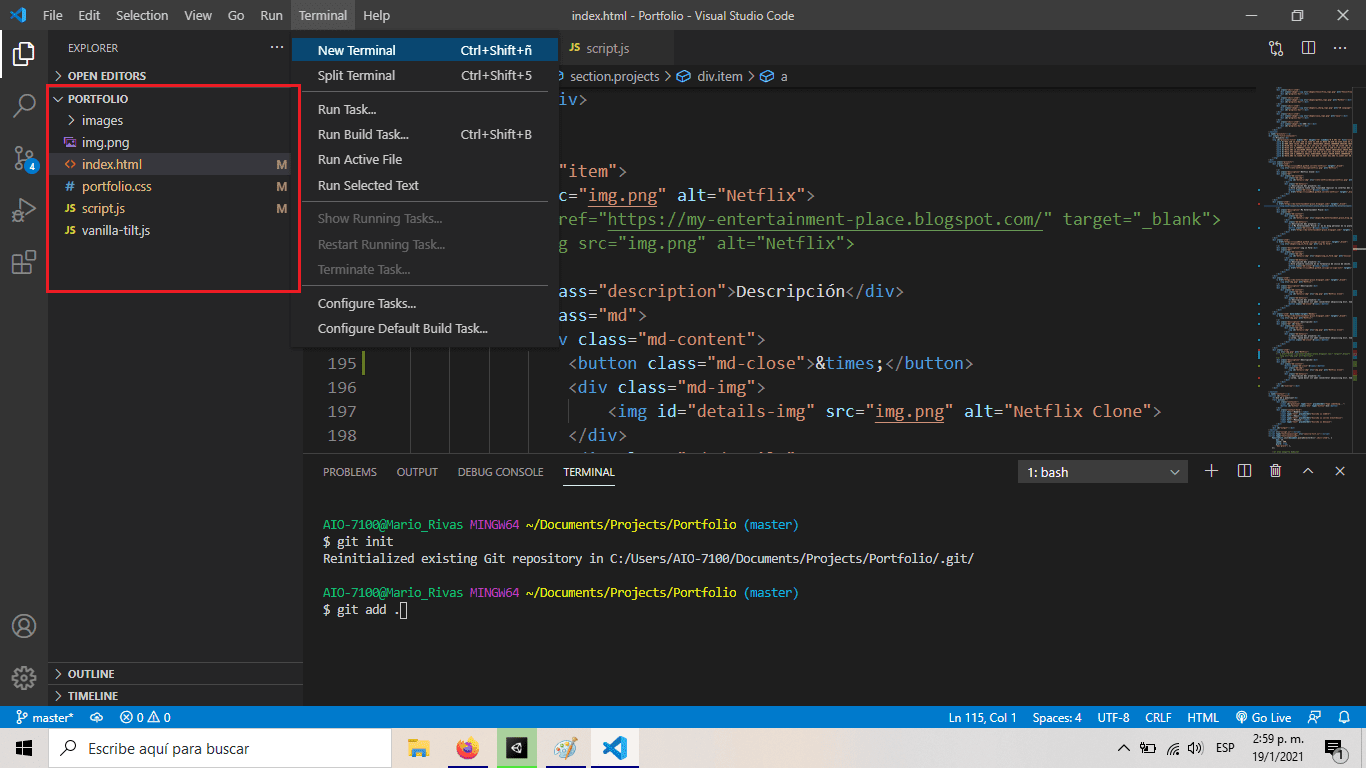Open notifications via the bell icon
The height and width of the screenshot is (768, 1366).
pyautogui.click(x=1343, y=717)
